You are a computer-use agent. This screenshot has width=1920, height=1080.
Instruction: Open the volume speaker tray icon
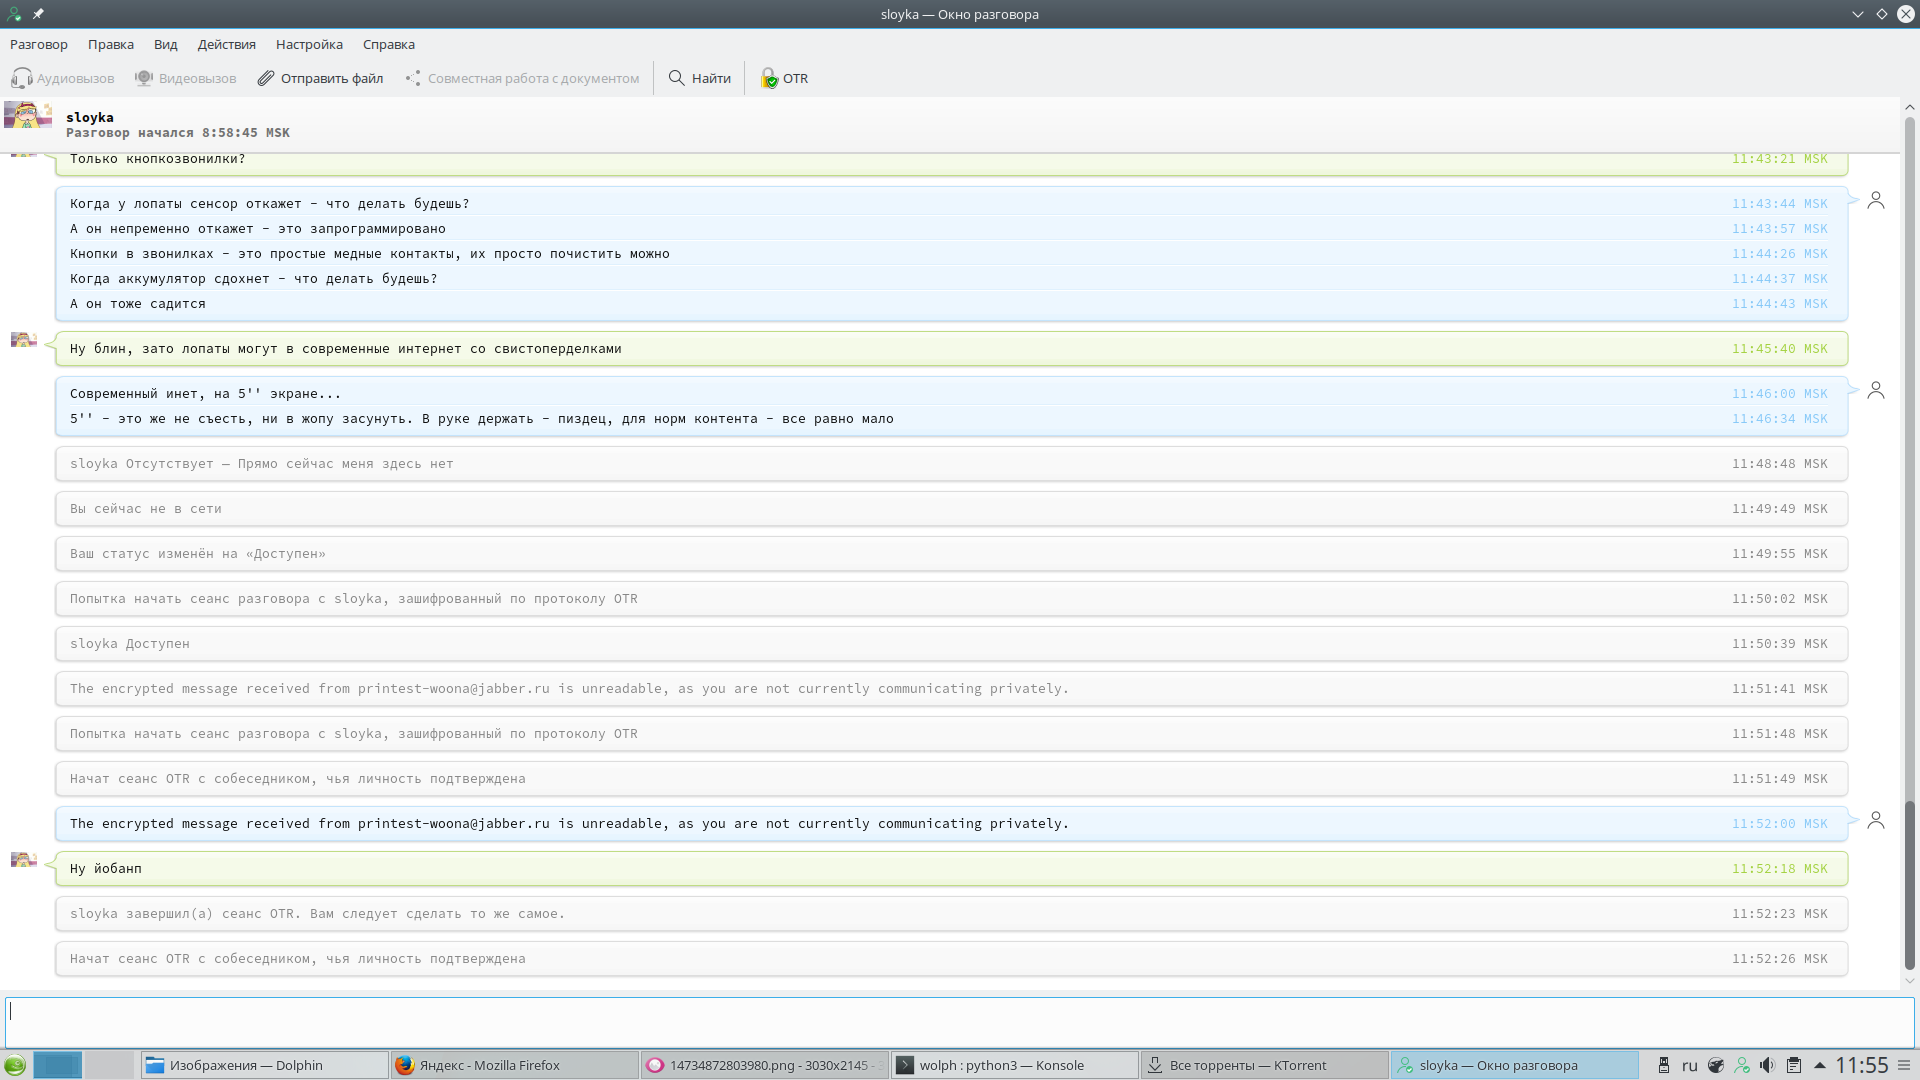pyautogui.click(x=1768, y=1065)
